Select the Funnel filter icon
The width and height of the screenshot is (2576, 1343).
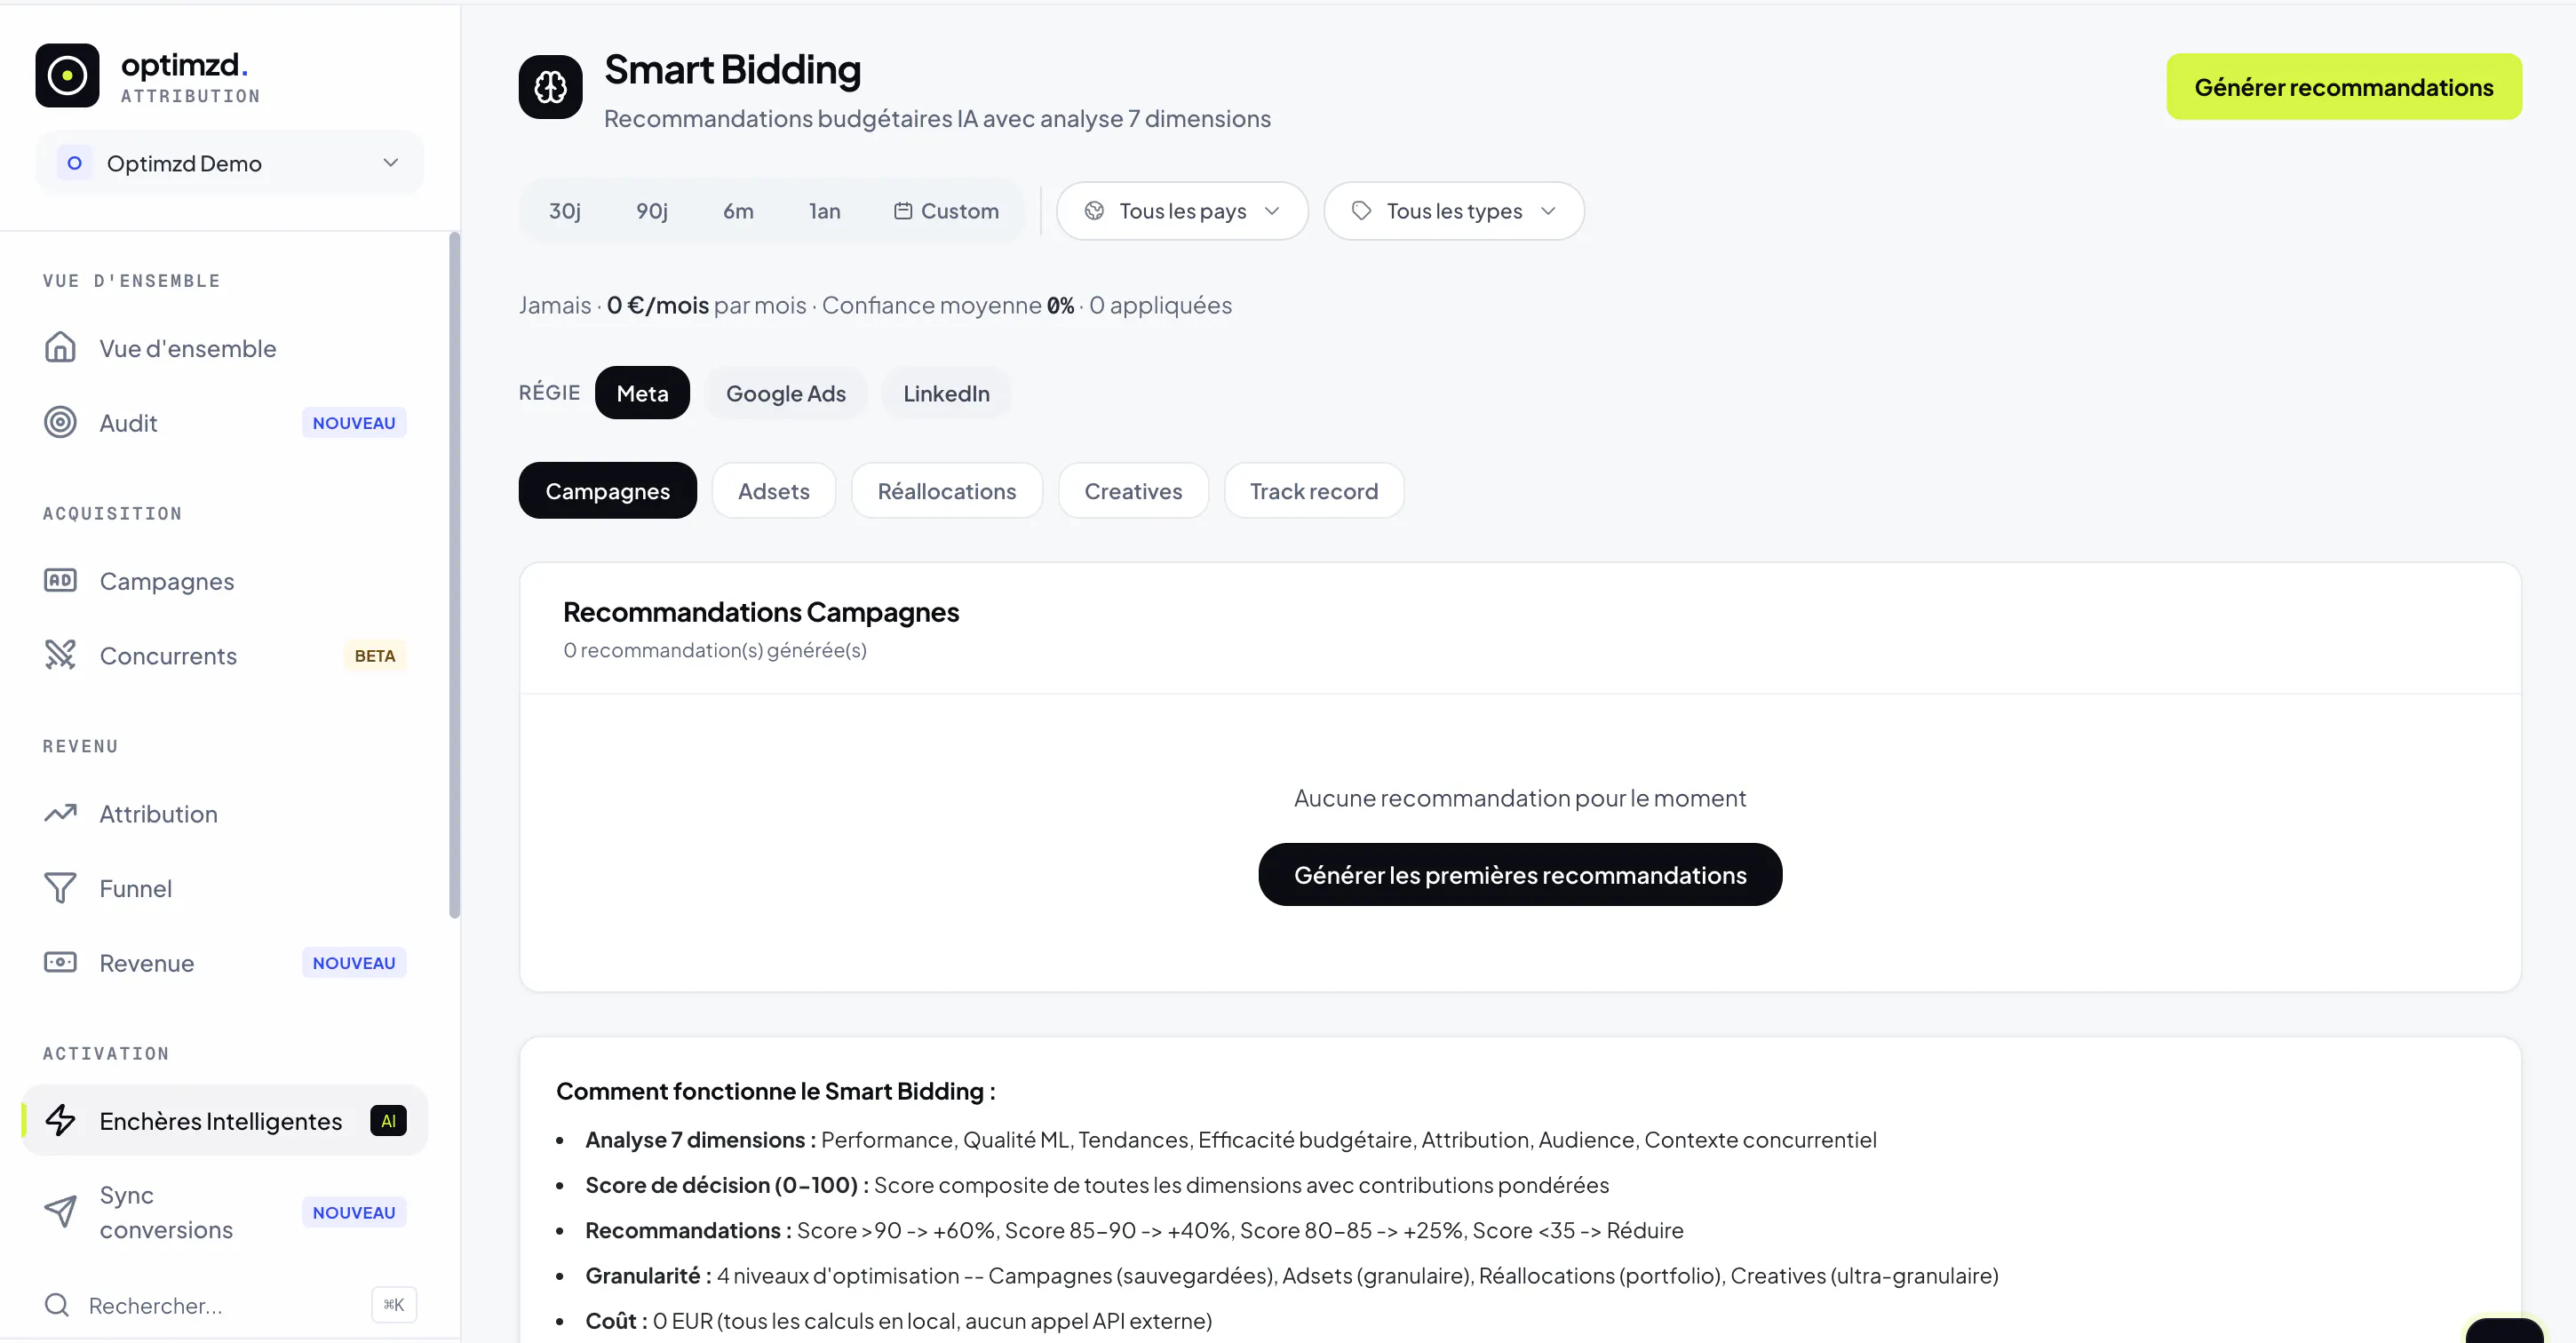[60, 888]
